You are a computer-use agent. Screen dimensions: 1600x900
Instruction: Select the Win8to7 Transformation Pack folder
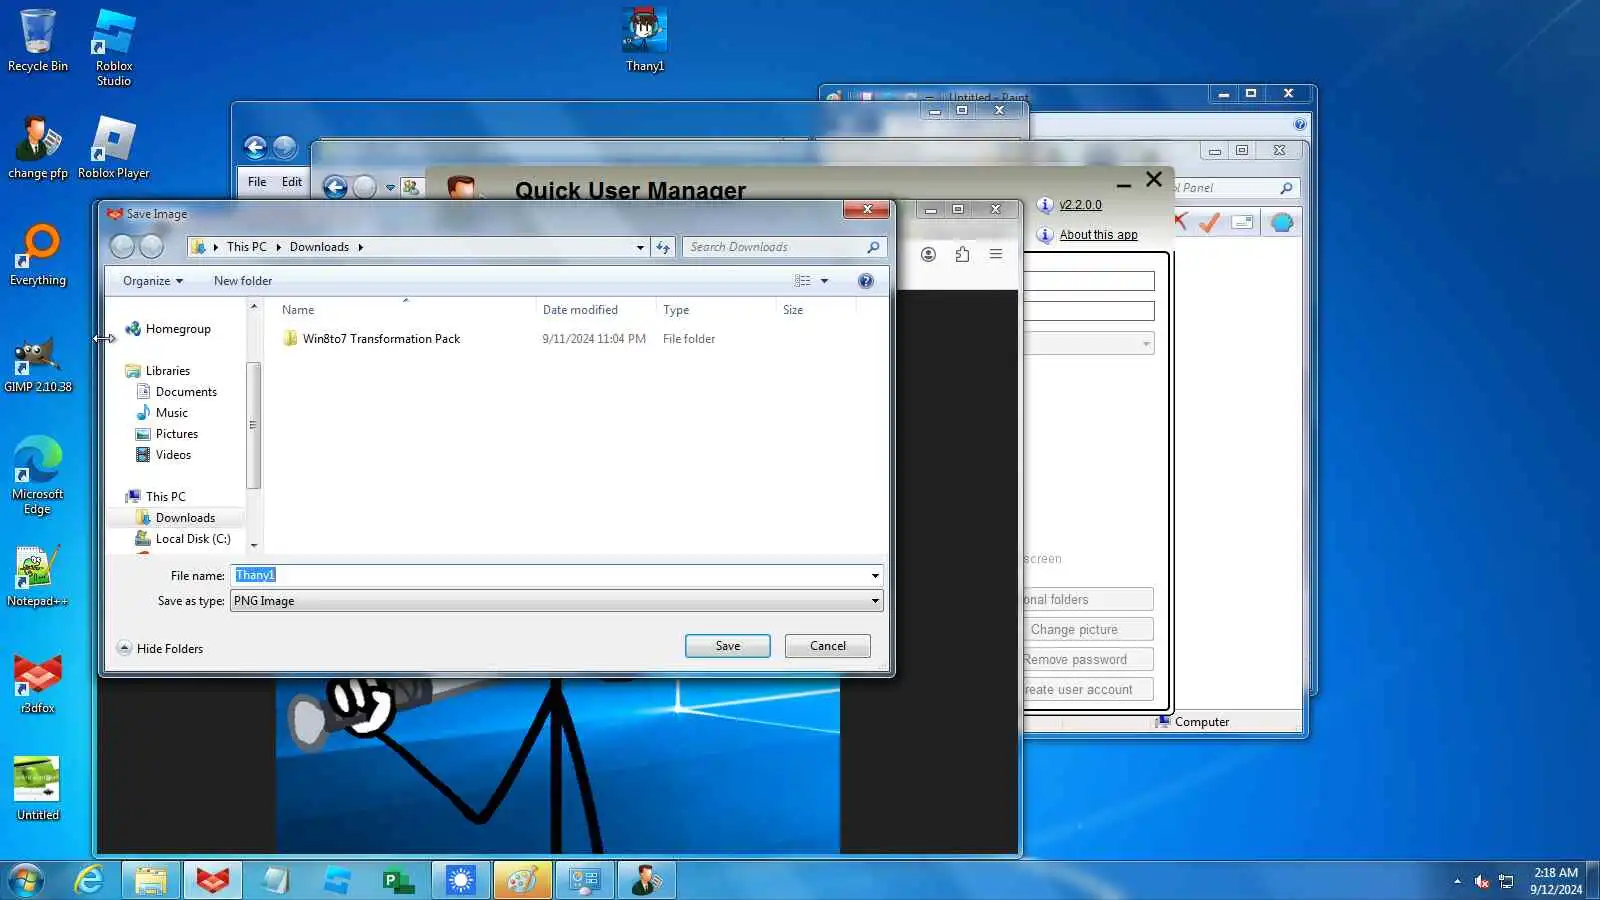(381, 339)
